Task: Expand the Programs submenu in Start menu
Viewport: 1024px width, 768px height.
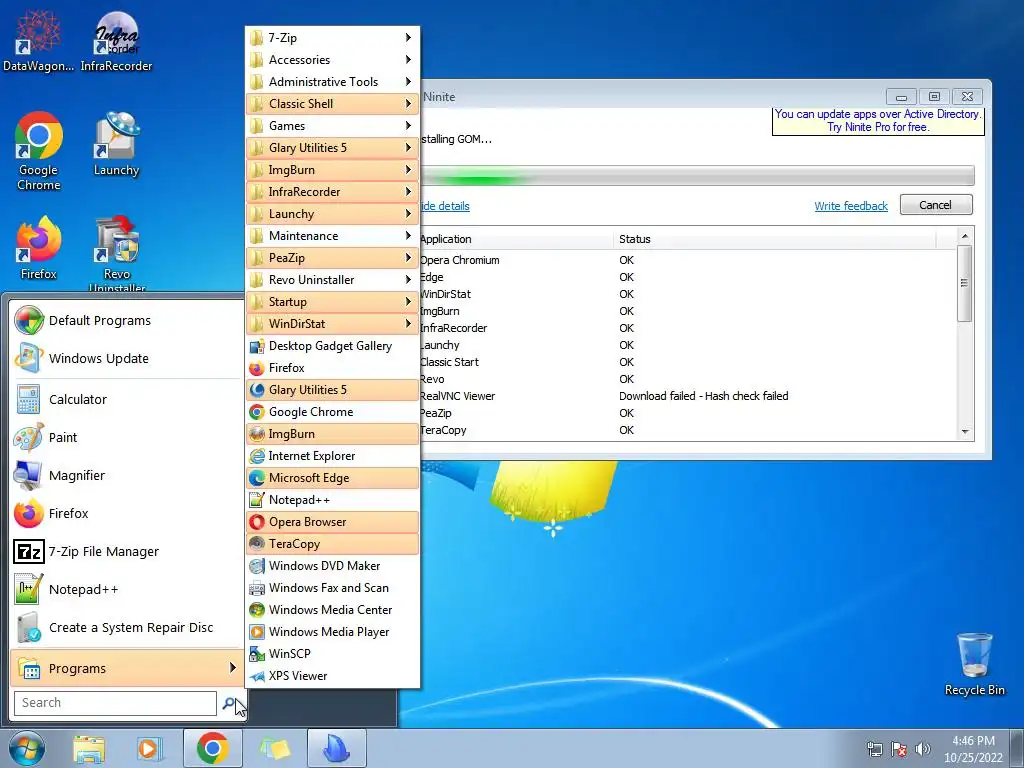Action: click(x=126, y=668)
